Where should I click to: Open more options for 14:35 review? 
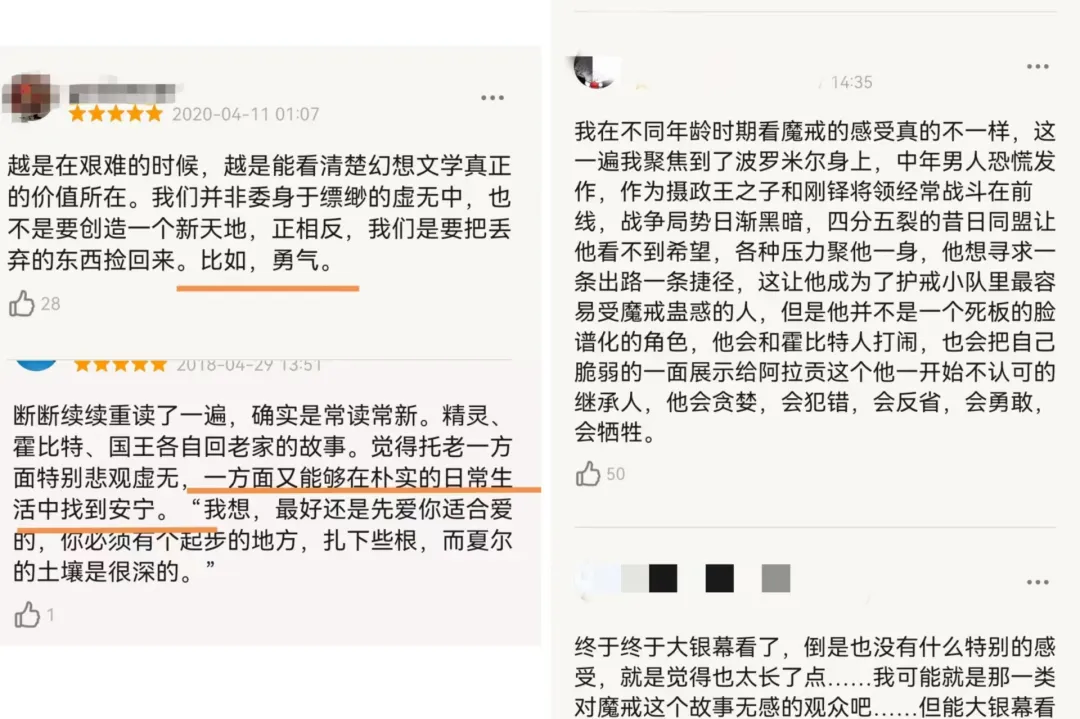[1037, 67]
